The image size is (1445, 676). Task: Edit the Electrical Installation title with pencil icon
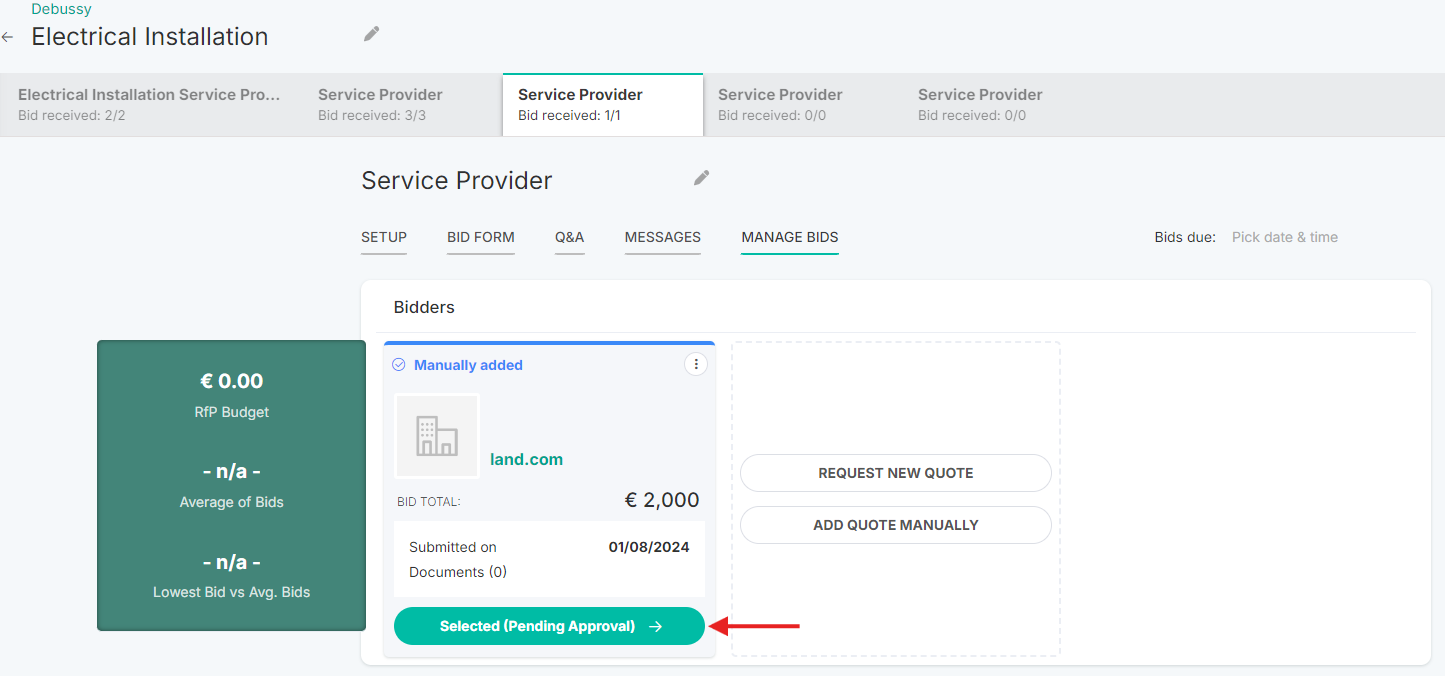pyautogui.click(x=371, y=34)
